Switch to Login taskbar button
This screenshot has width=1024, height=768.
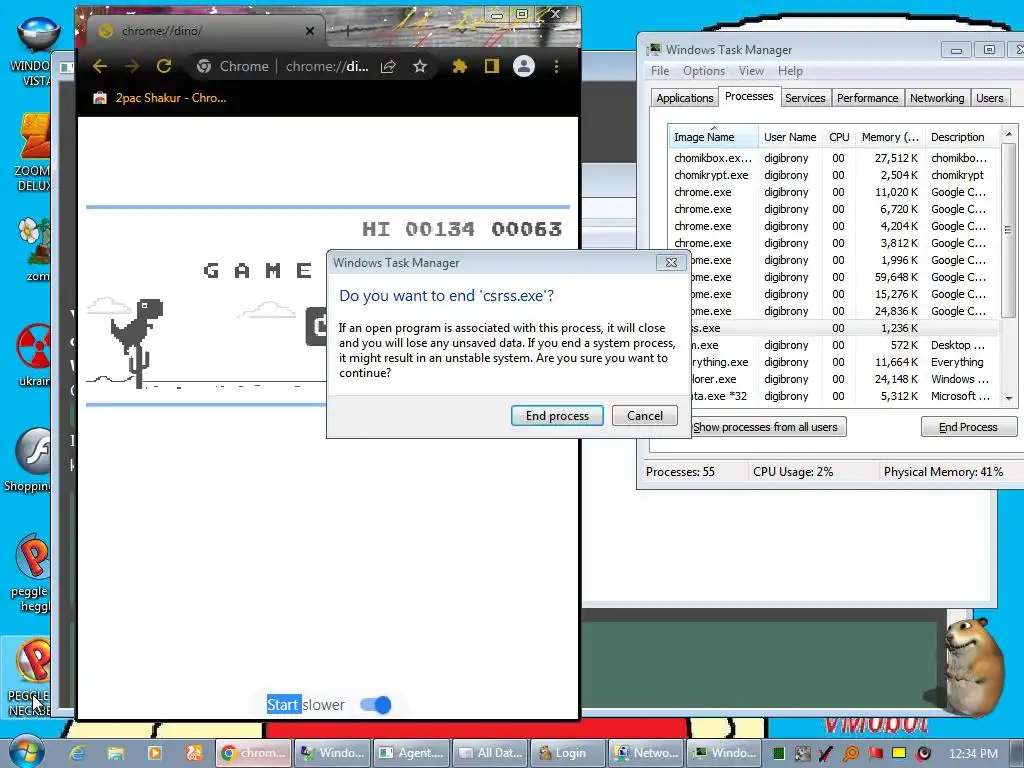[x=569, y=753]
